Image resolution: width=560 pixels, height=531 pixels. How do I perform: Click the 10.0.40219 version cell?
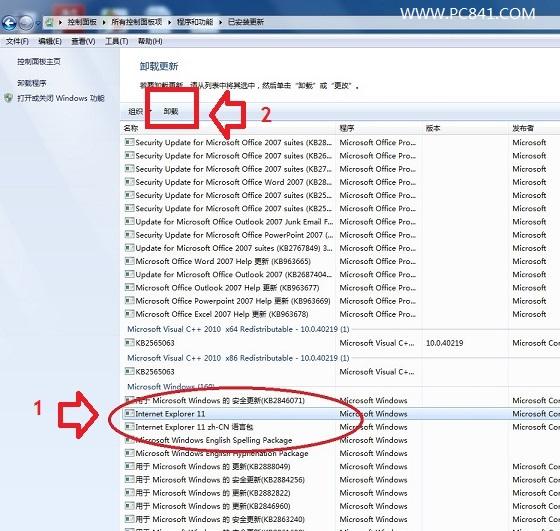click(444, 343)
